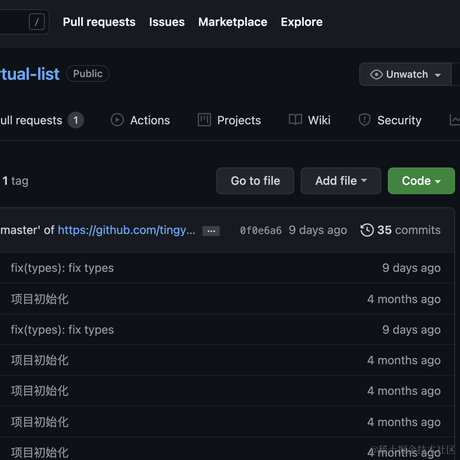Viewport: 460px width, 460px height.
Task: Click the commits history clock icon
Action: pos(367,230)
